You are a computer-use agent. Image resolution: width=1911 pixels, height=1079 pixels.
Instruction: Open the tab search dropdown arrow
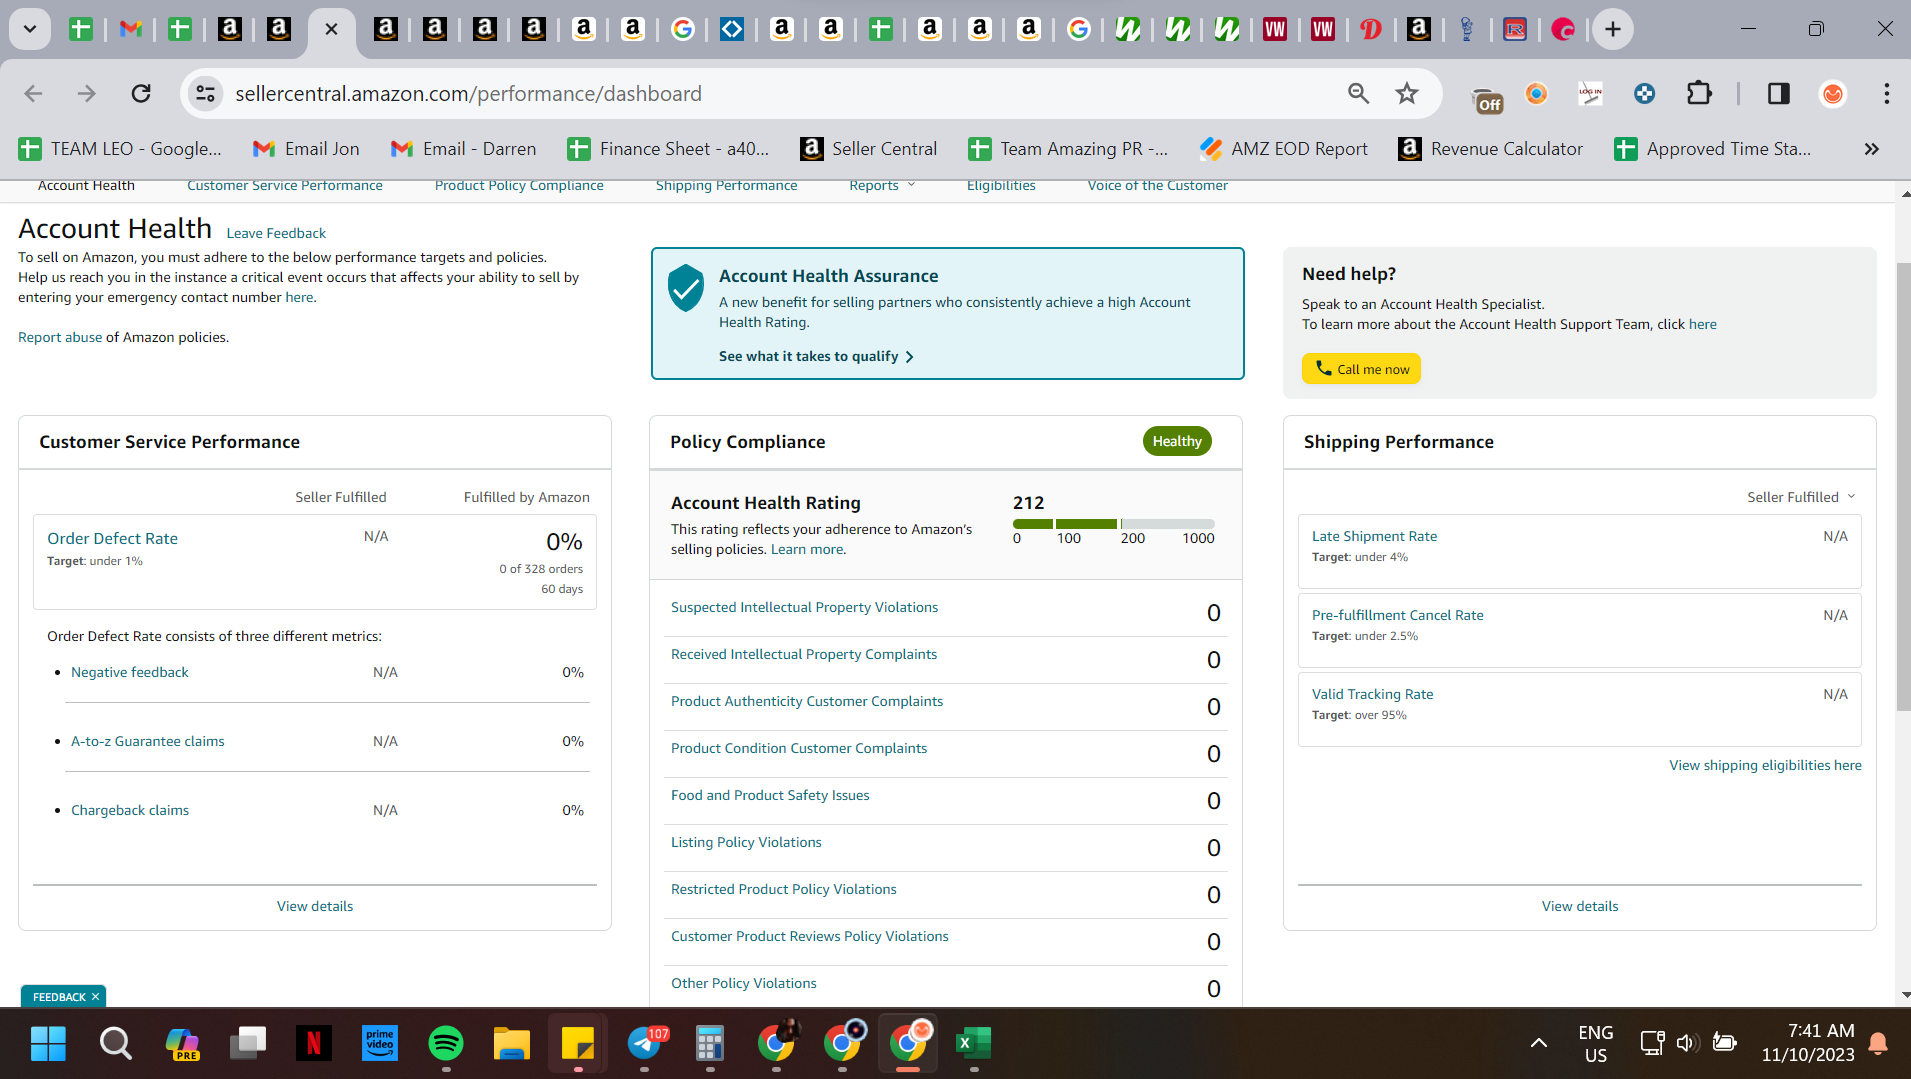click(x=30, y=29)
